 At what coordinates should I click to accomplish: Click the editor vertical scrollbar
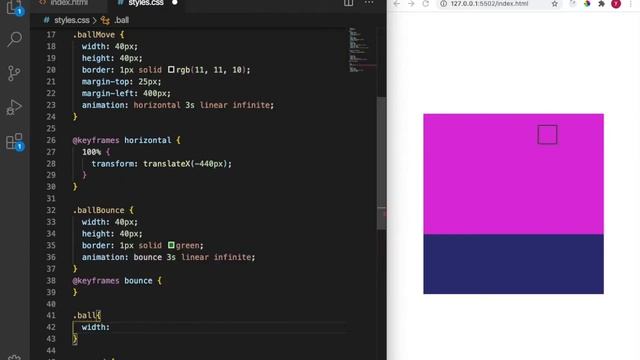[x=382, y=163]
